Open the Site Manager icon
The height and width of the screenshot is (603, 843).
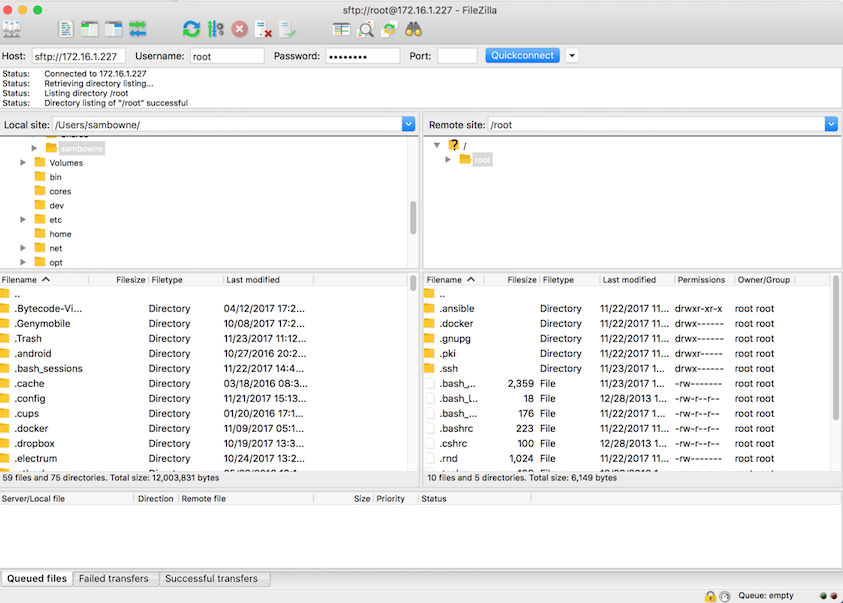pyautogui.click(x=12, y=29)
